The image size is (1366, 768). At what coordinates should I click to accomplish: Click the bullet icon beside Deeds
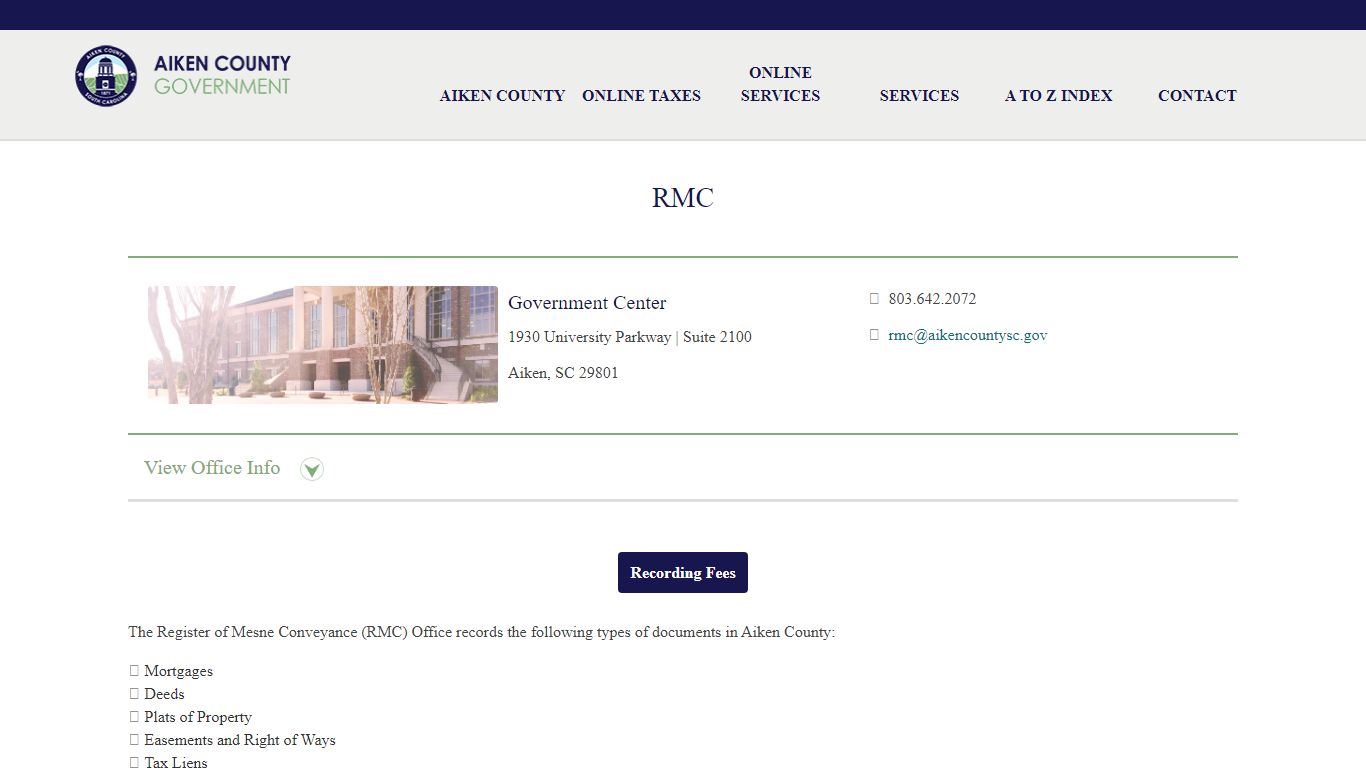pos(134,694)
